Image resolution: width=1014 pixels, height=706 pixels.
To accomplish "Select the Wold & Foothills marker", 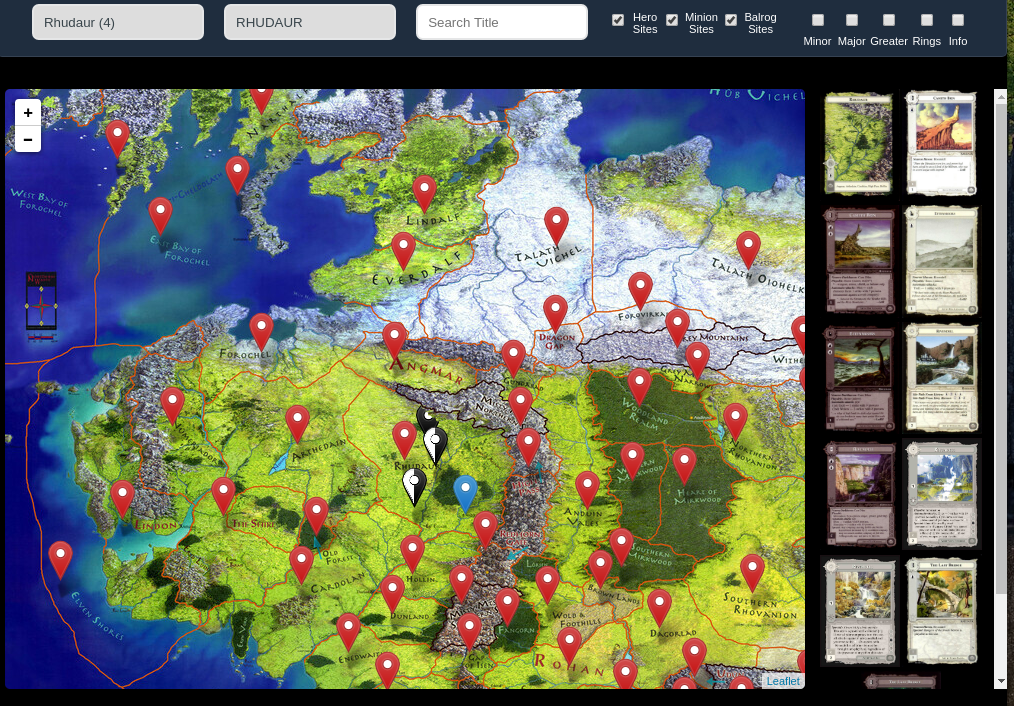I will click(x=547, y=584).
